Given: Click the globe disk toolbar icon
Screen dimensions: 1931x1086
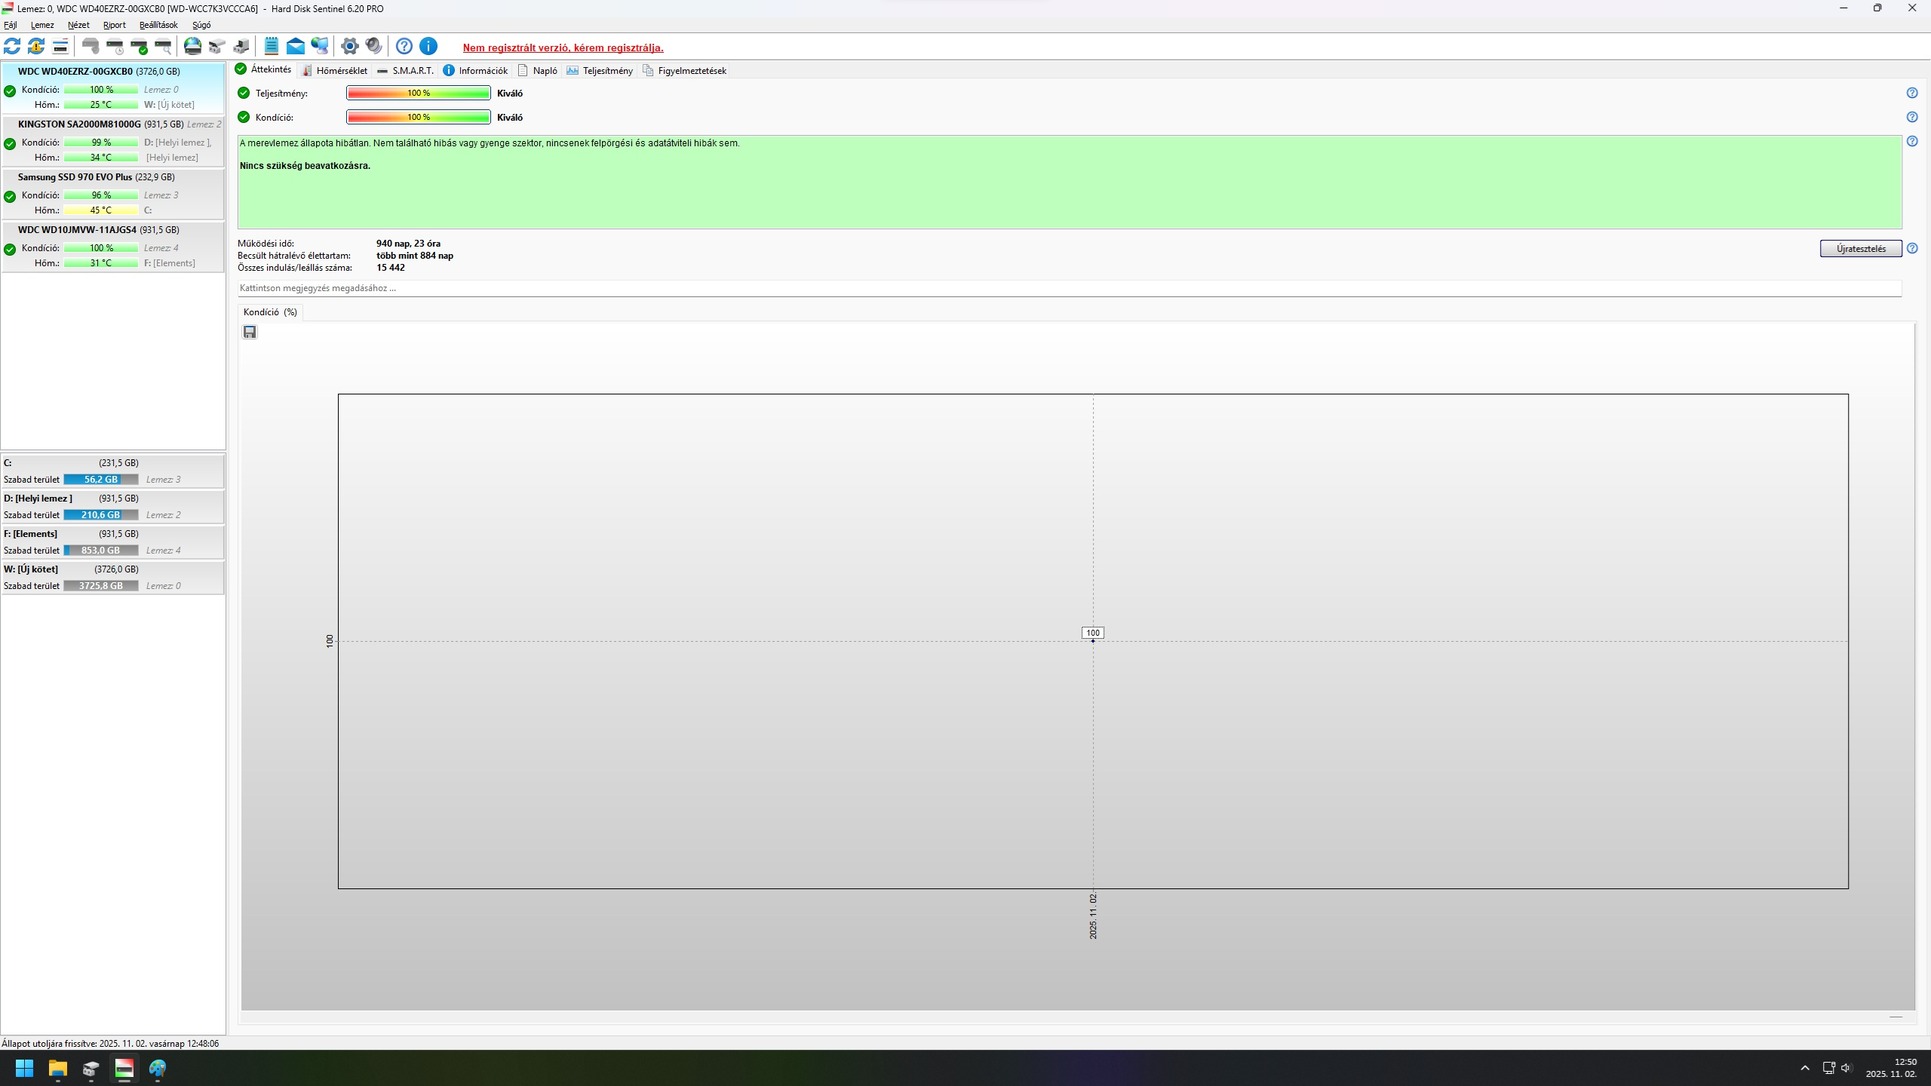Looking at the screenshot, I should click(x=192, y=46).
